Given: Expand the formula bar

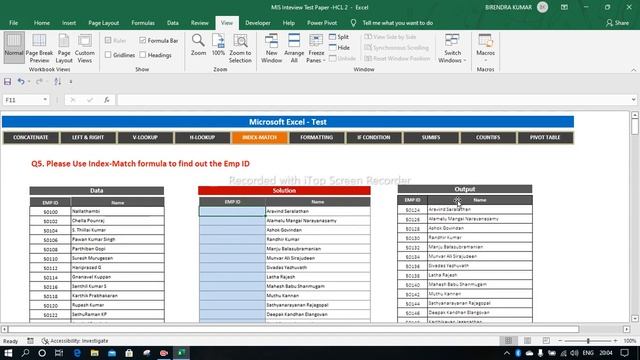Looking at the screenshot, I should click(x=633, y=100).
